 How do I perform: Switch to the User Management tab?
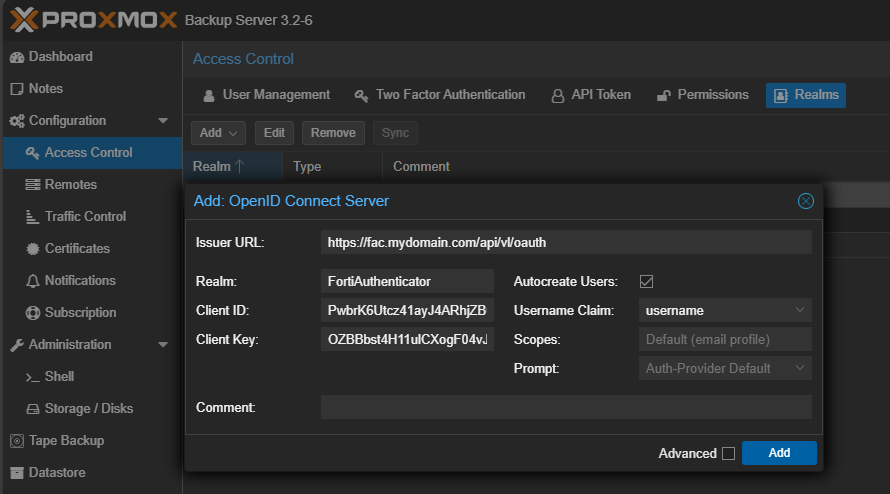click(266, 95)
